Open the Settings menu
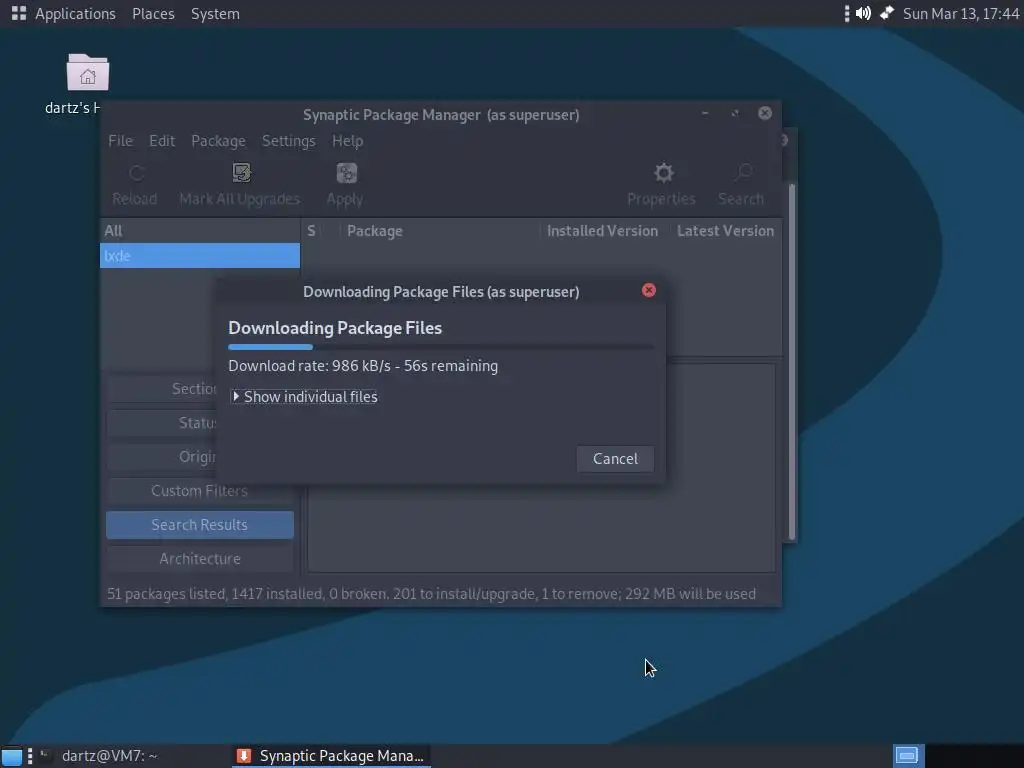This screenshot has width=1024, height=768. pos(289,141)
